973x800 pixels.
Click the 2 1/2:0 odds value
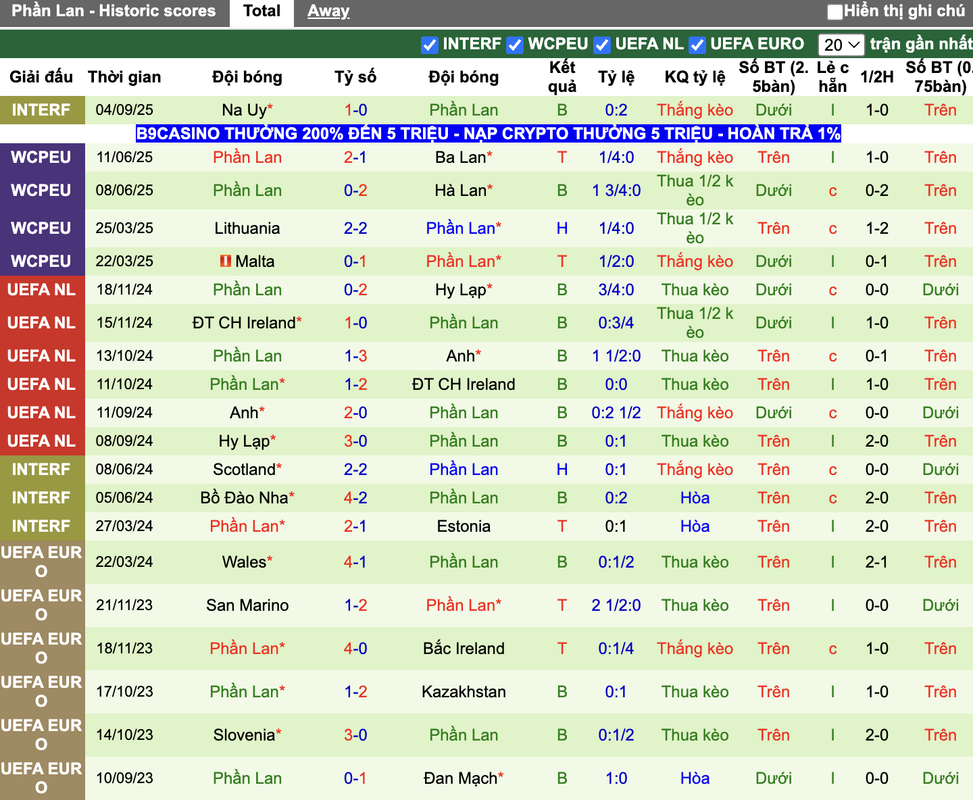pyautogui.click(x=616, y=605)
